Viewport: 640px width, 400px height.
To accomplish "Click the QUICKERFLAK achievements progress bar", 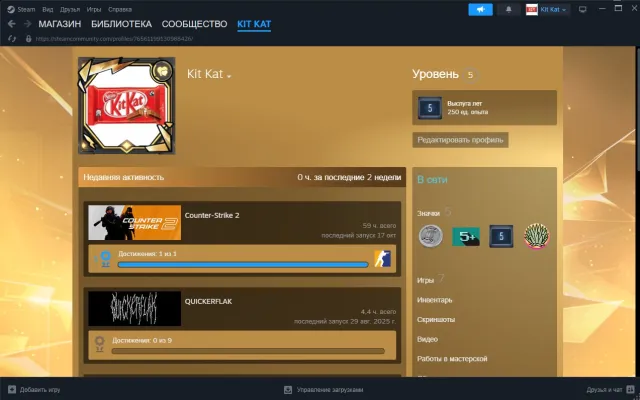I will click(x=248, y=351).
